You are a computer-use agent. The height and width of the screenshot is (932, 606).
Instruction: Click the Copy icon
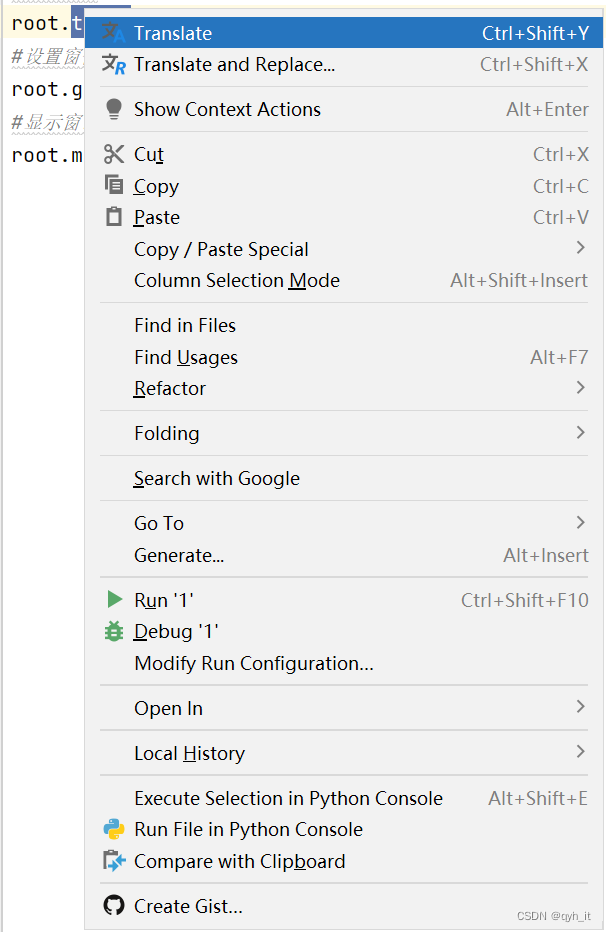click(x=114, y=186)
